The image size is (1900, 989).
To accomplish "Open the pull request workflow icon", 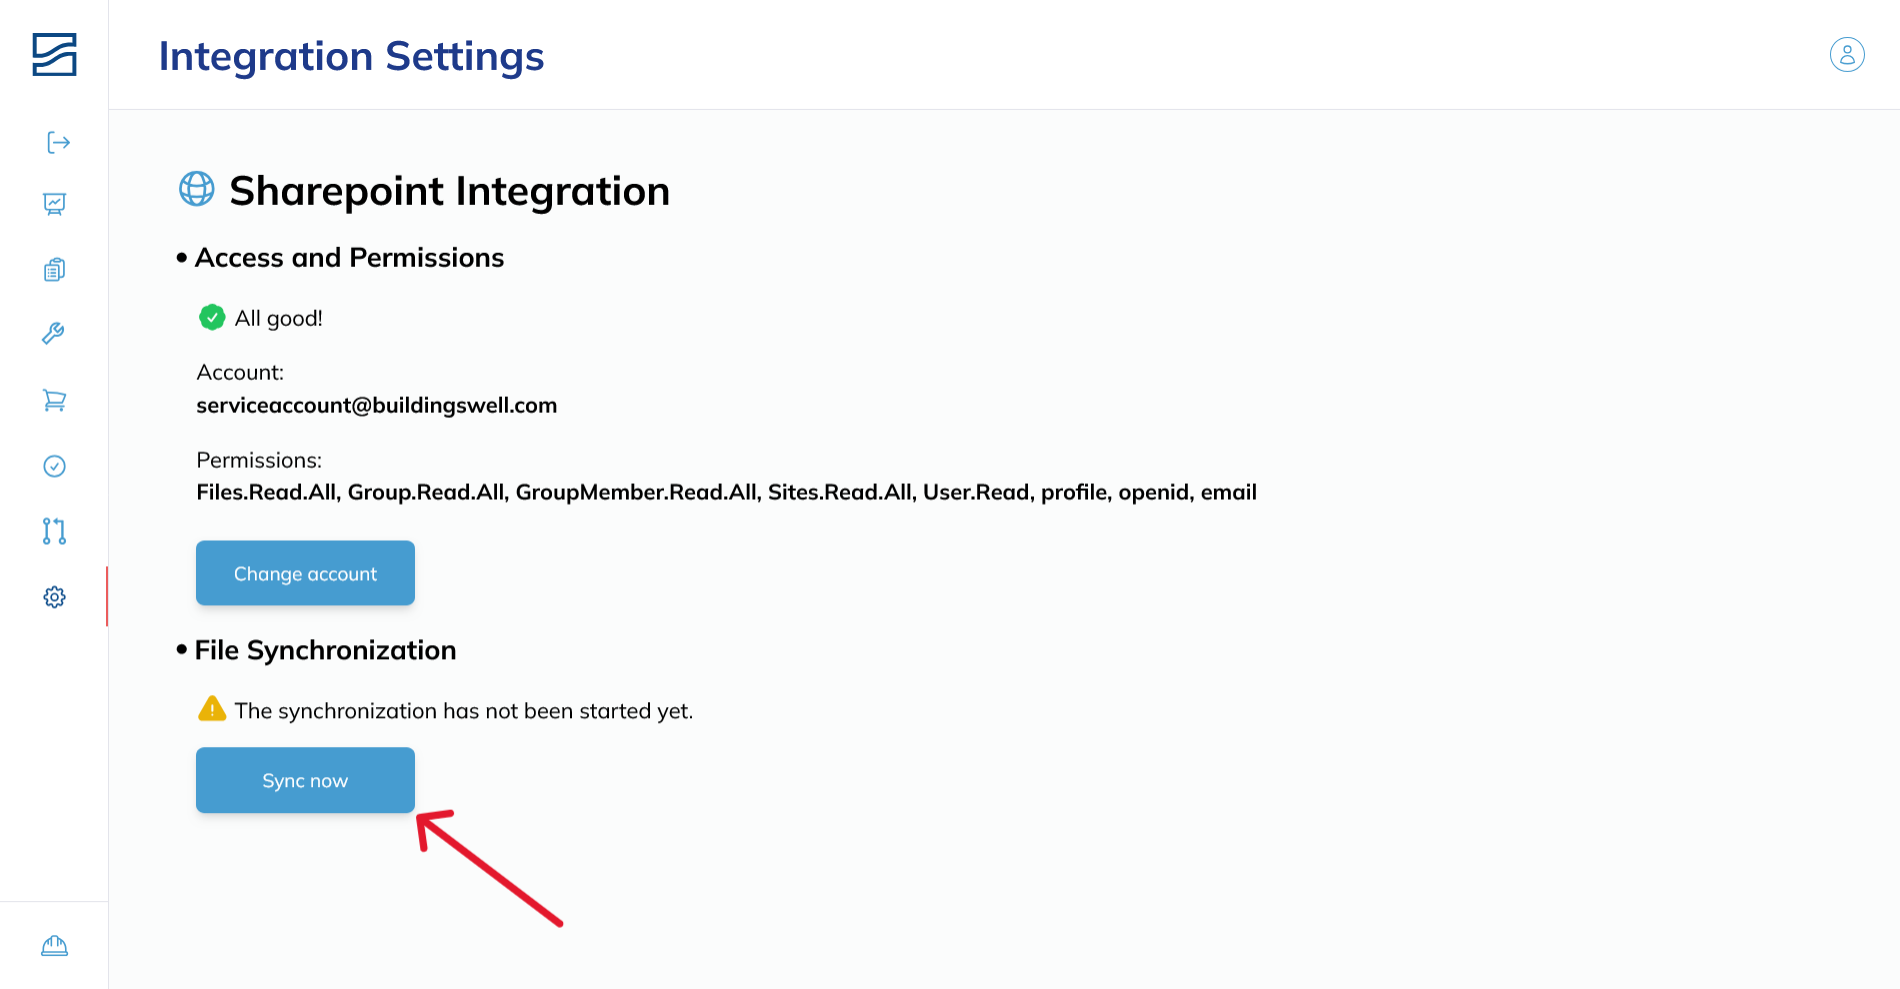I will coord(55,531).
